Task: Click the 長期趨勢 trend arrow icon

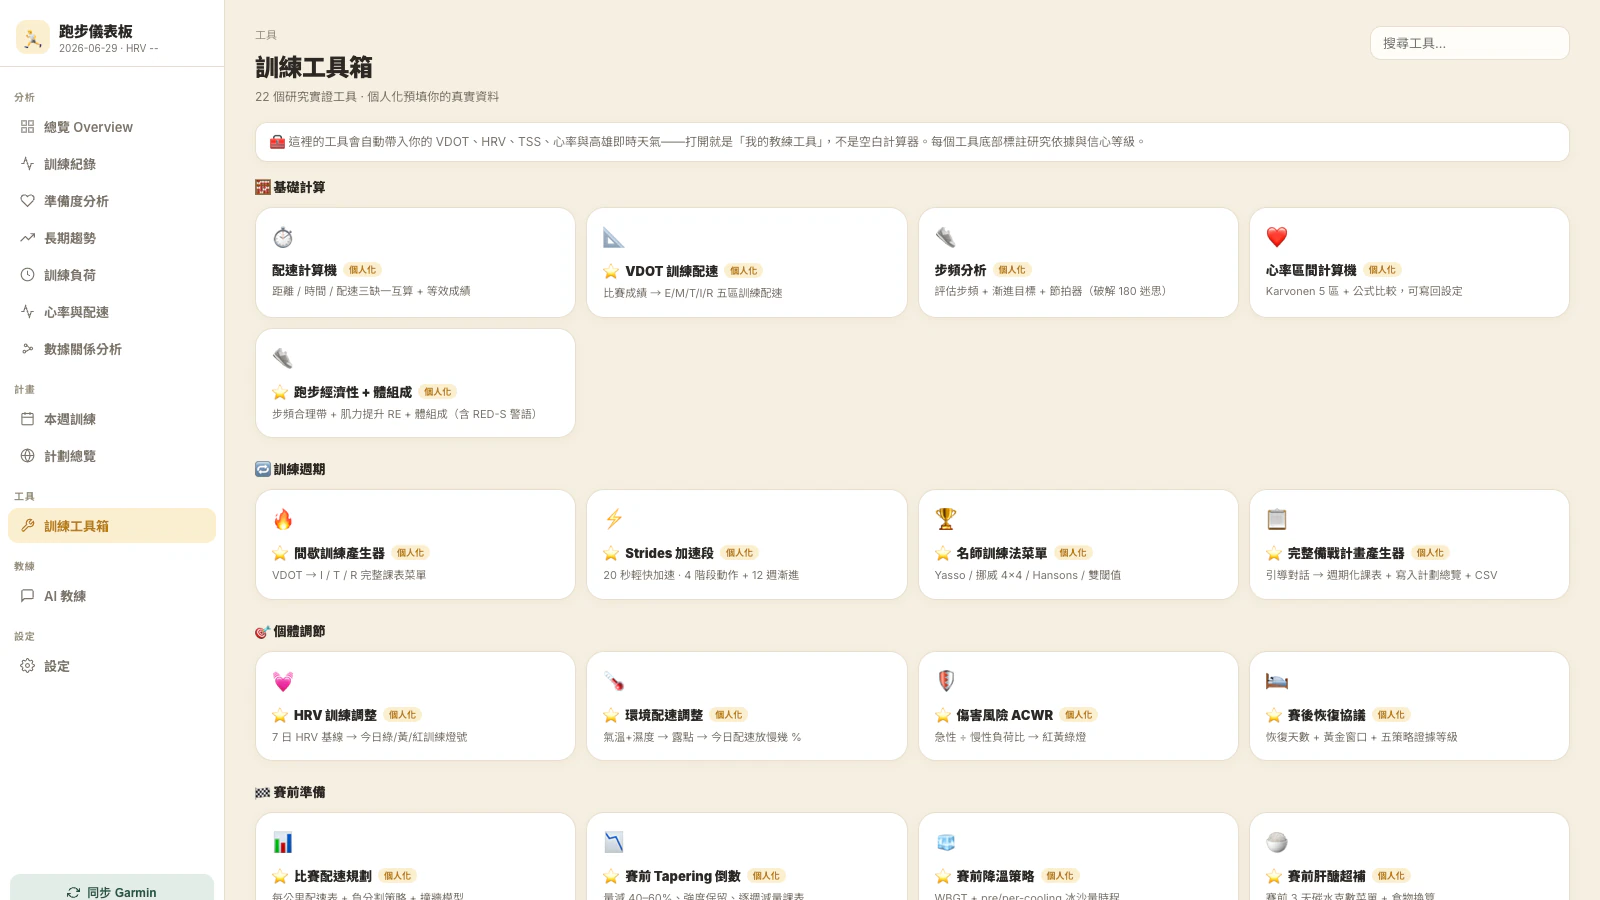Action: tap(27, 238)
